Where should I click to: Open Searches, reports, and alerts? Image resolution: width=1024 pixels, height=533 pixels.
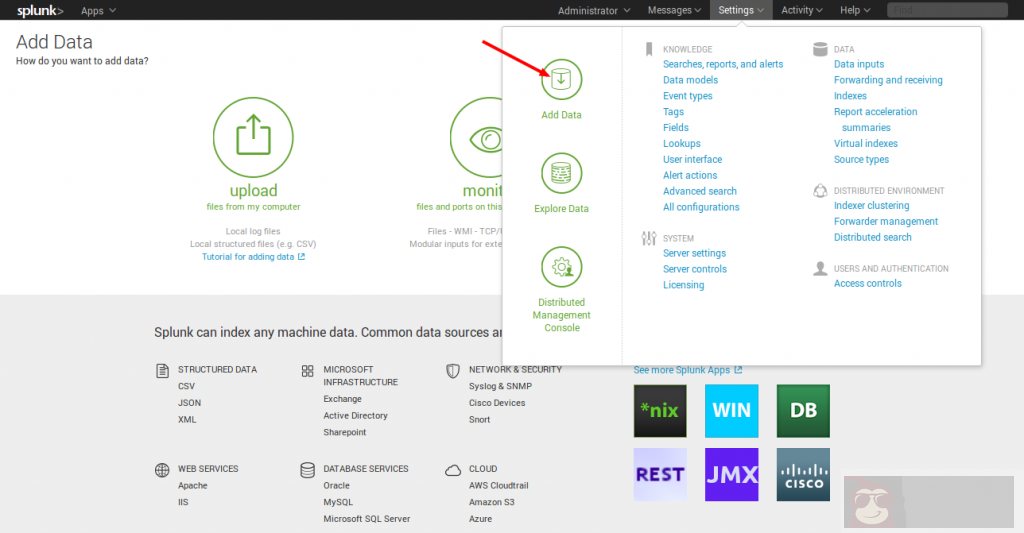[723, 64]
